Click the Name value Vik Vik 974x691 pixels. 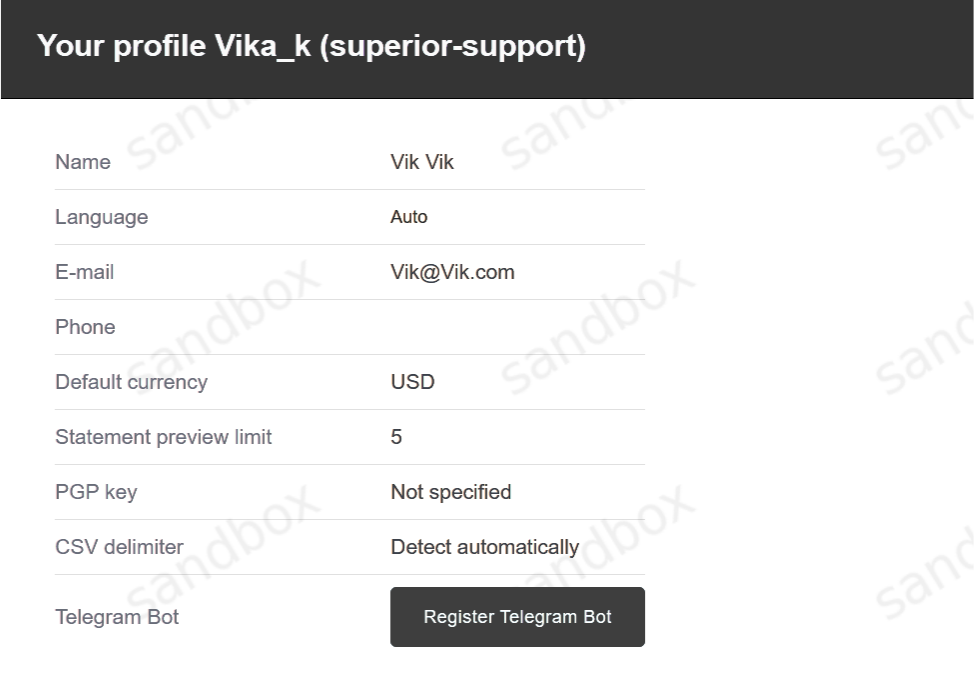coord(422,162)
